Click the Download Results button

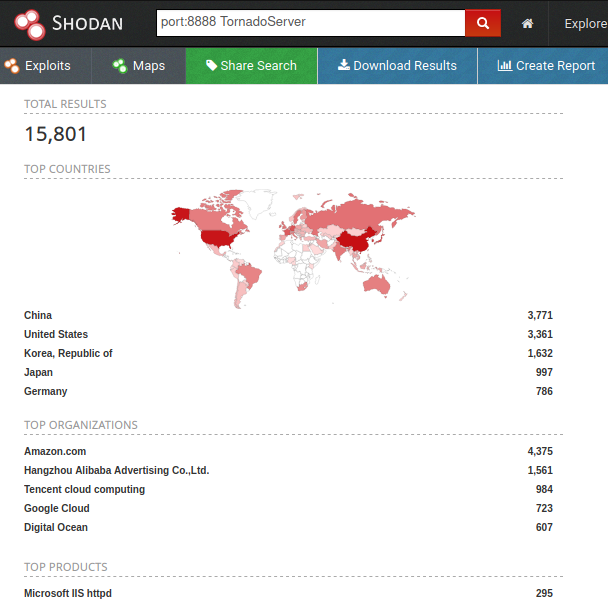tap(397, 66)
